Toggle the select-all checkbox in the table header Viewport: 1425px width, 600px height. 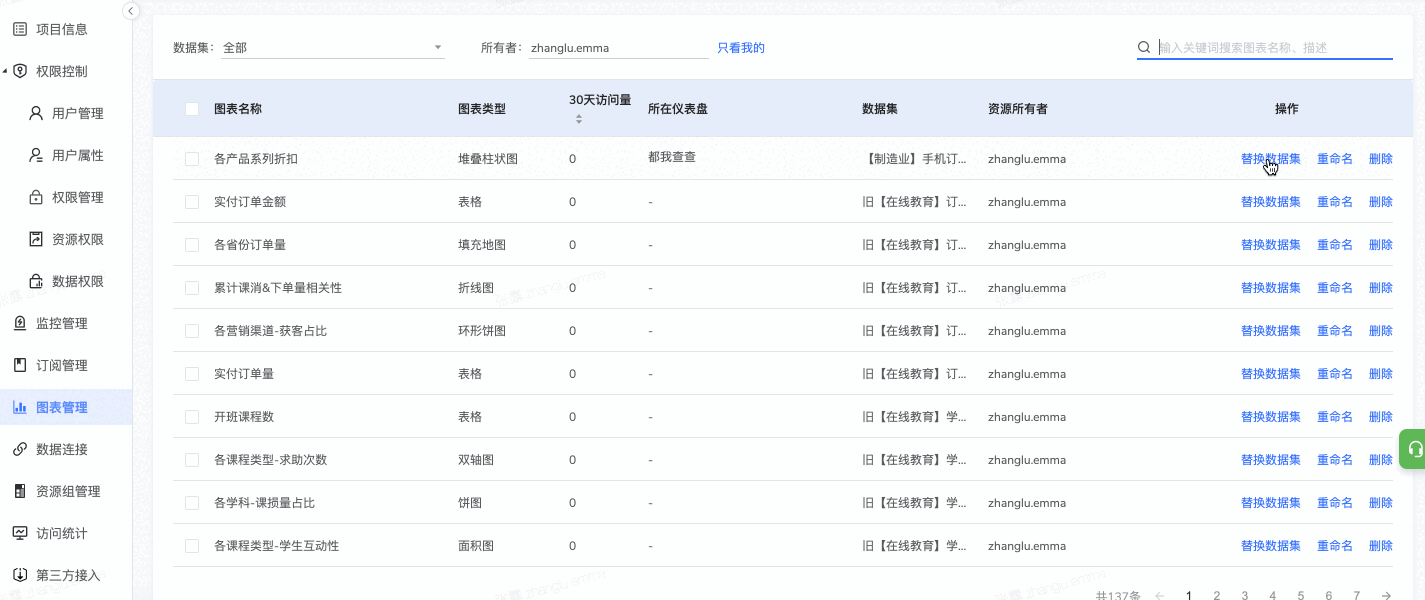pyautogui.click(x=192, y=109)
